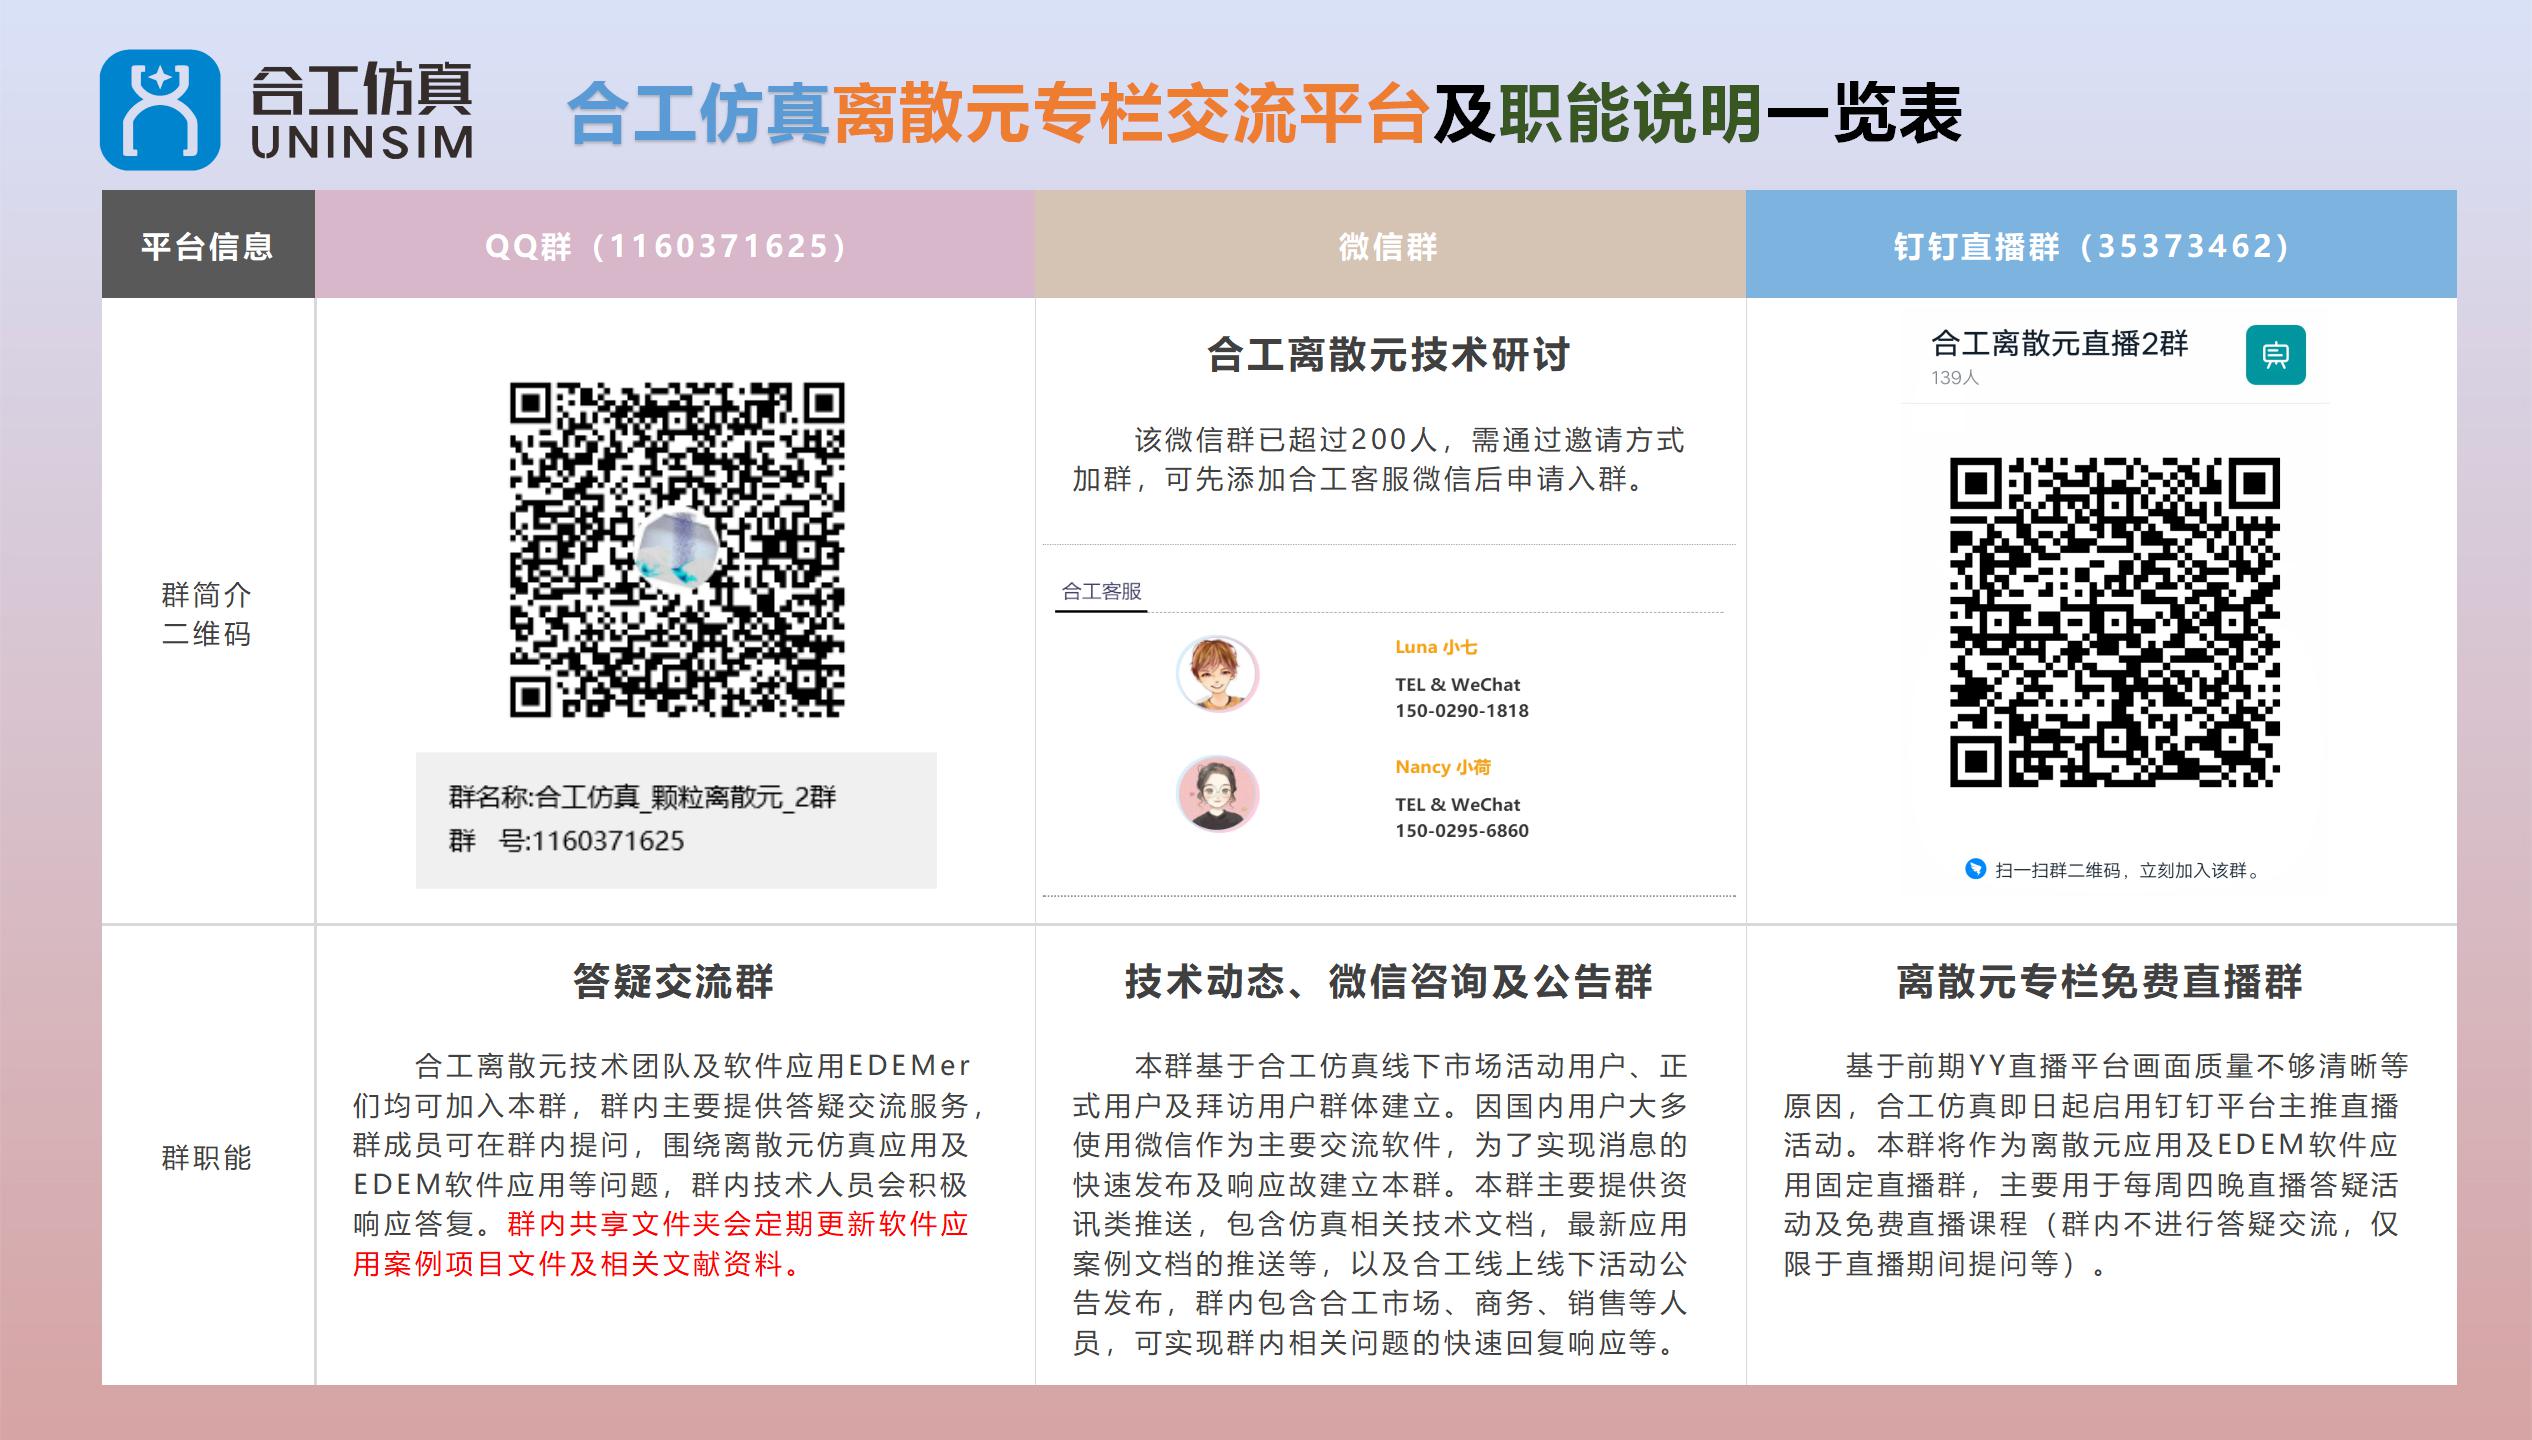Click 群 号:1160371625 text

tap(566, 841)
